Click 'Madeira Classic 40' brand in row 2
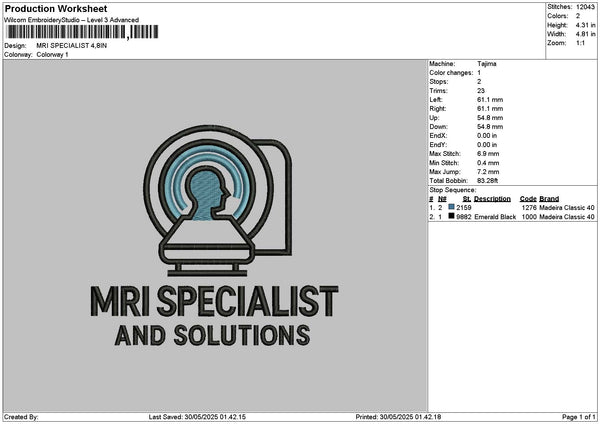Viewport: 600px width, 424px height. point(567,217)
